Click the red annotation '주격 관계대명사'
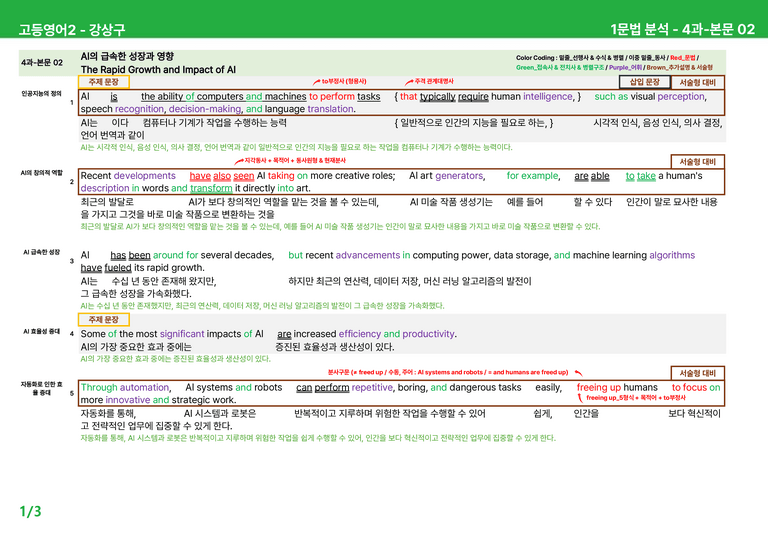 click(x=433, y=81)
